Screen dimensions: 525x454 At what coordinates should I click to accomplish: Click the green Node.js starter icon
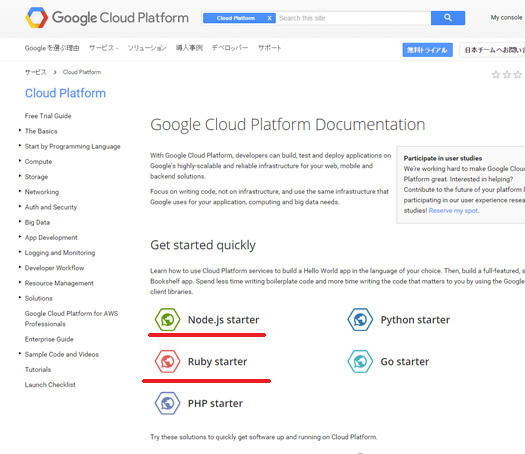tap(167, 319)
